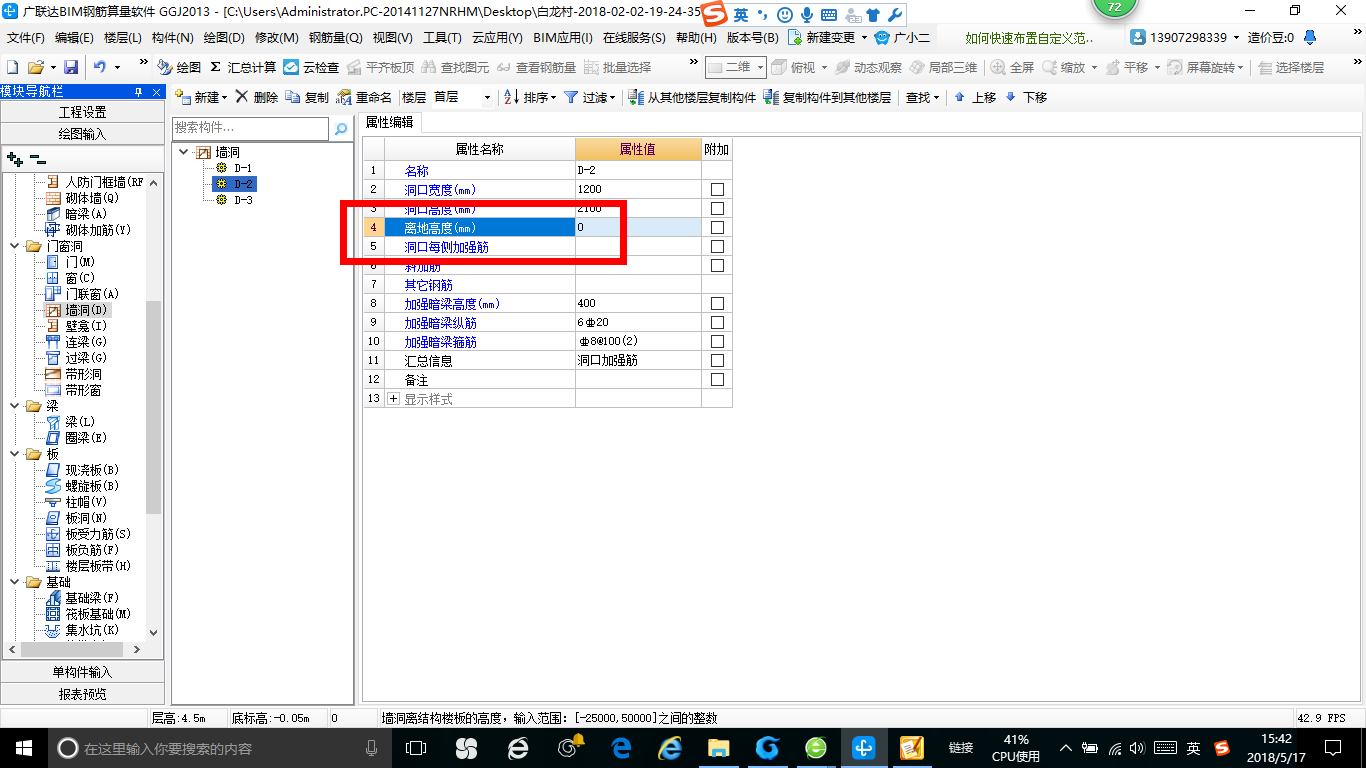The image size is (1366, 768).
Task: Click 复制构件到其他楼层 tool
Action: [x=827, y=97]
